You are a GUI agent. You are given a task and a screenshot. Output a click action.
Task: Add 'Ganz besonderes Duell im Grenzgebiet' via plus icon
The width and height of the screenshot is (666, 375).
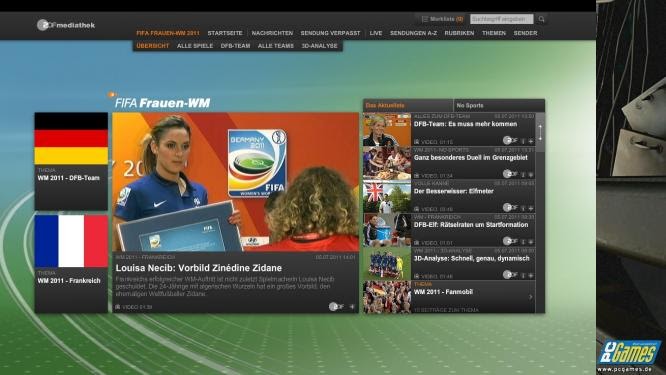(531, 175)
